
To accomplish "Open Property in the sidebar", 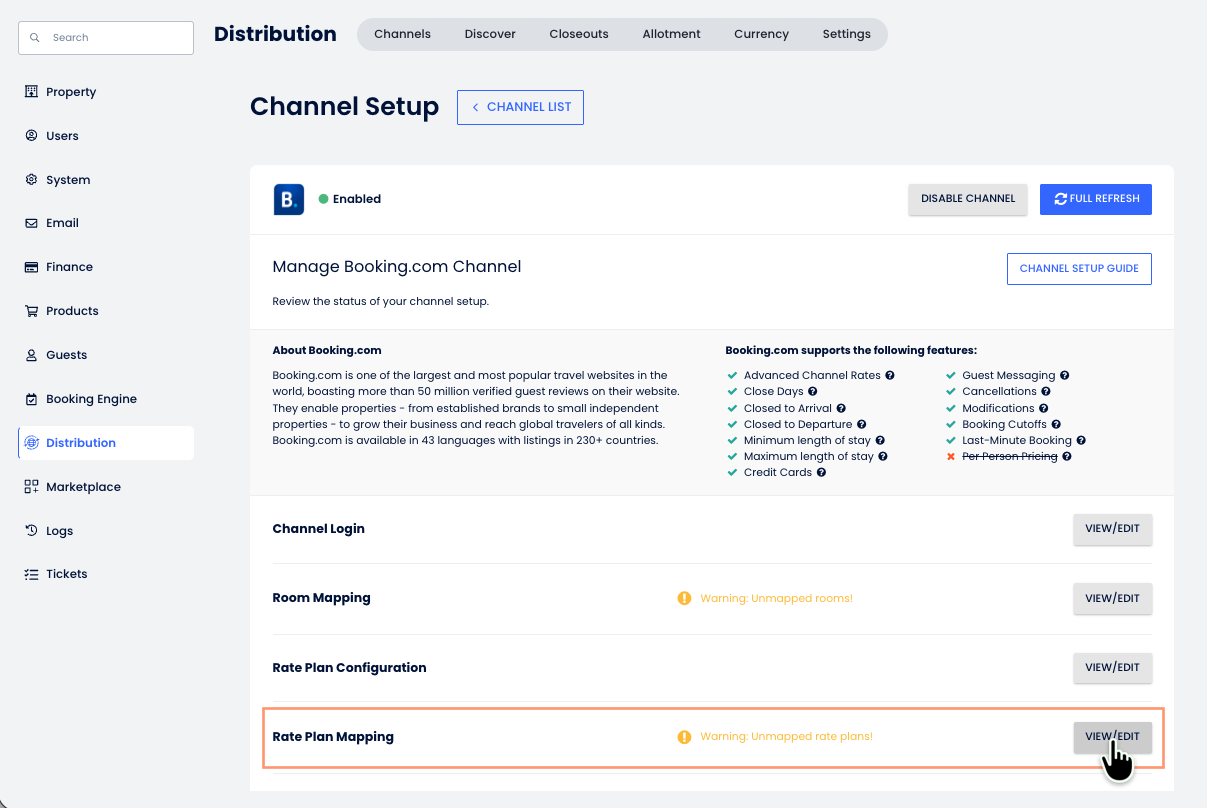I will (x=106, y=92).
